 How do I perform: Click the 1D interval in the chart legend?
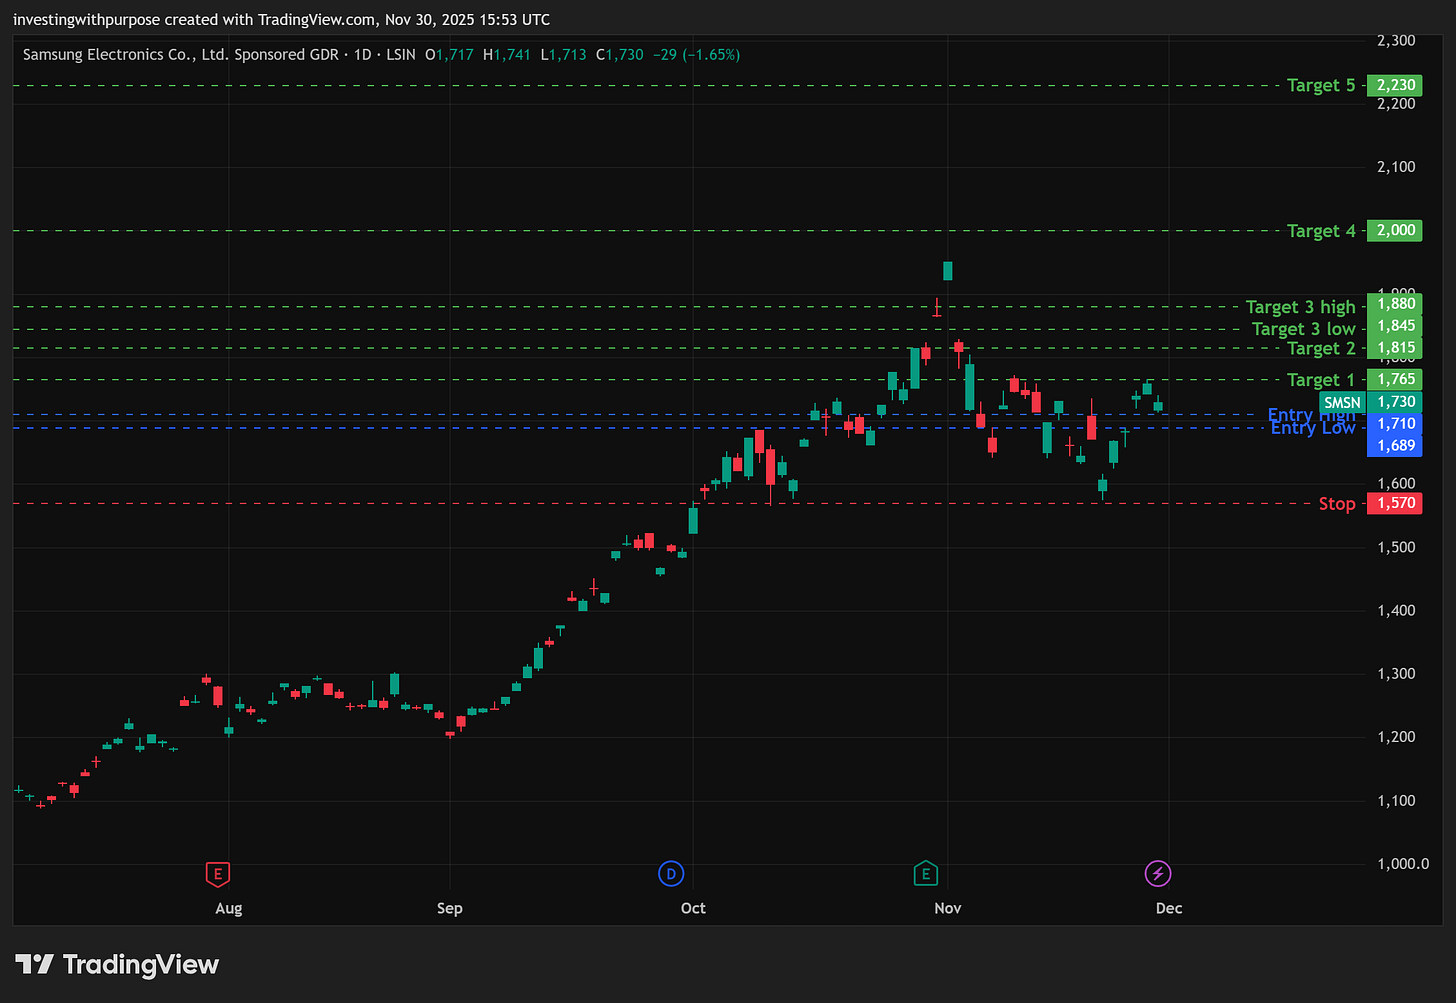tap(363, 55)
